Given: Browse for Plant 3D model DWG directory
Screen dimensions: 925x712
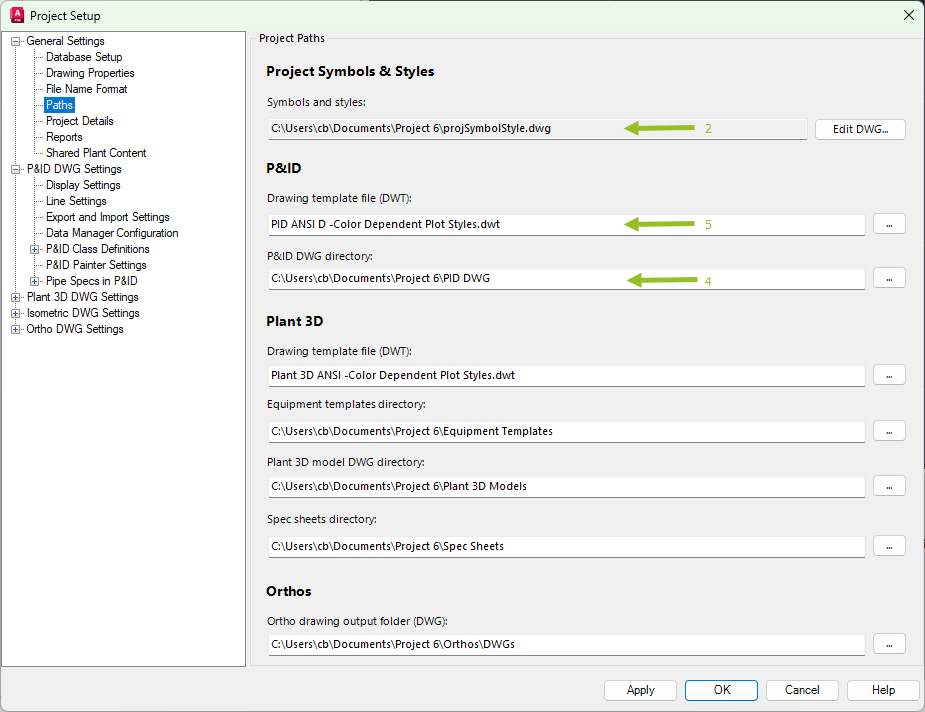Looking at the screenshot, I should point(889,486).
